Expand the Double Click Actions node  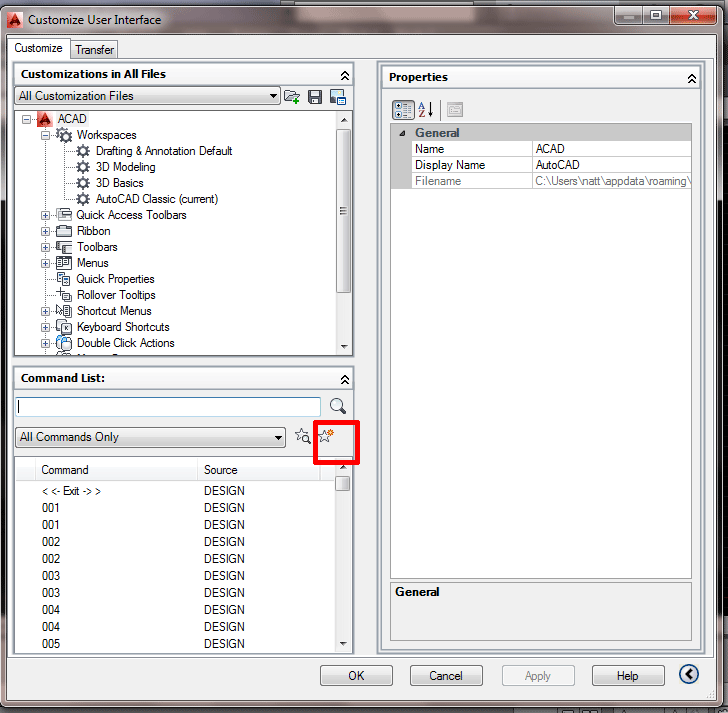click(45, 344)
